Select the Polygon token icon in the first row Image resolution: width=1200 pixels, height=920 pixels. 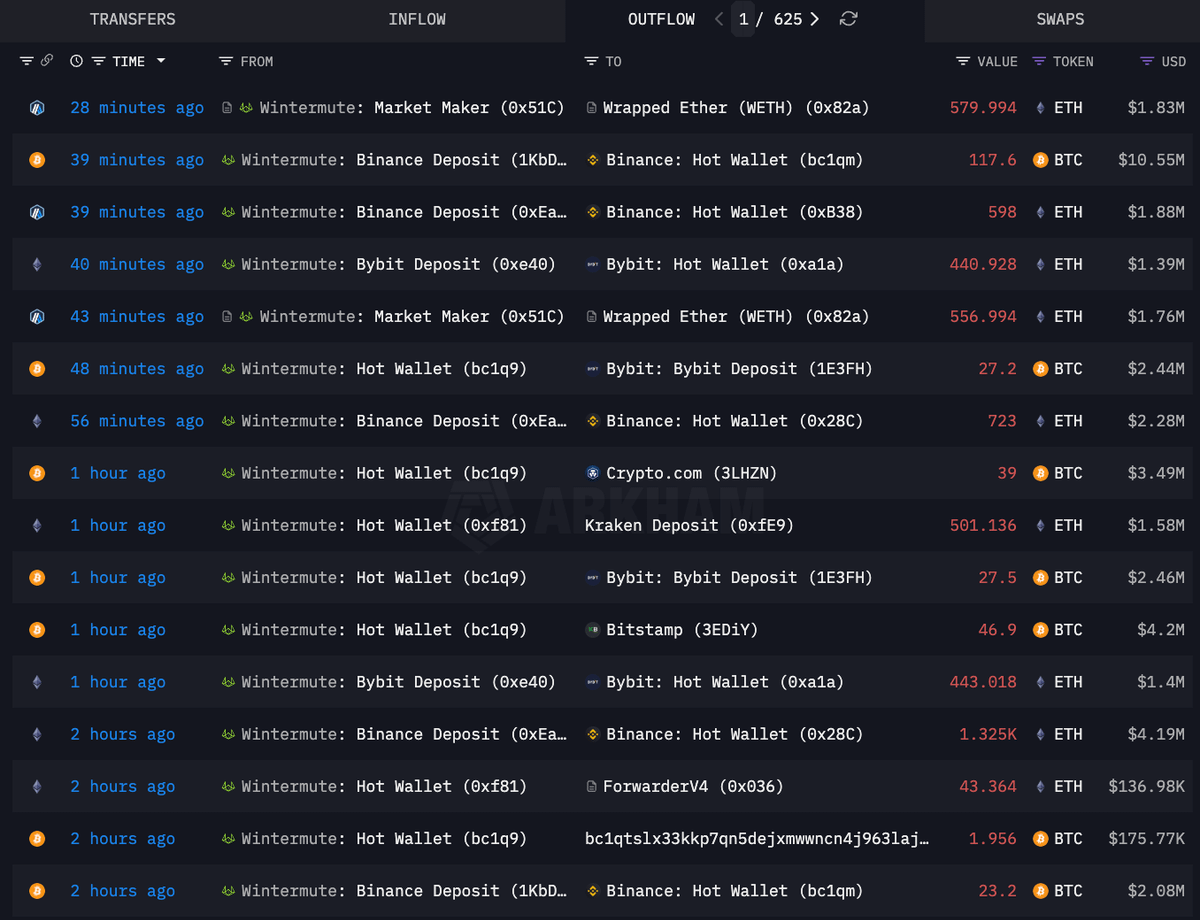click(x=37, y=107)
